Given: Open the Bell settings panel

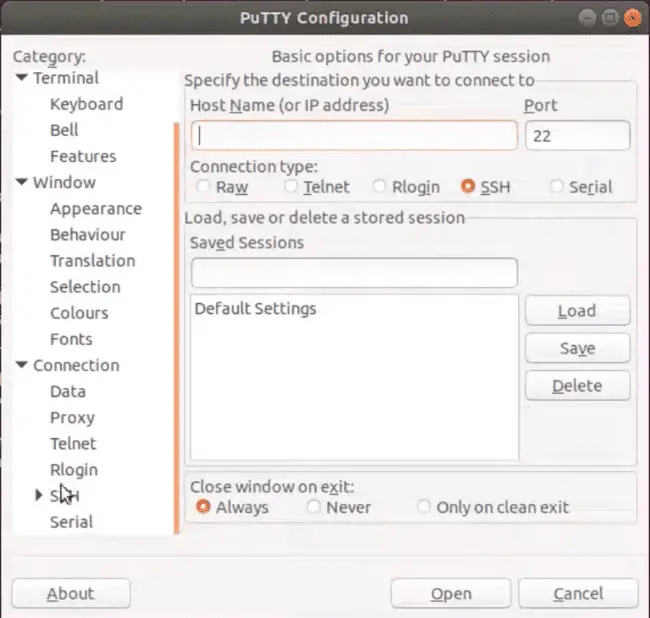Looking at the screenshot, I should point(64,130).
